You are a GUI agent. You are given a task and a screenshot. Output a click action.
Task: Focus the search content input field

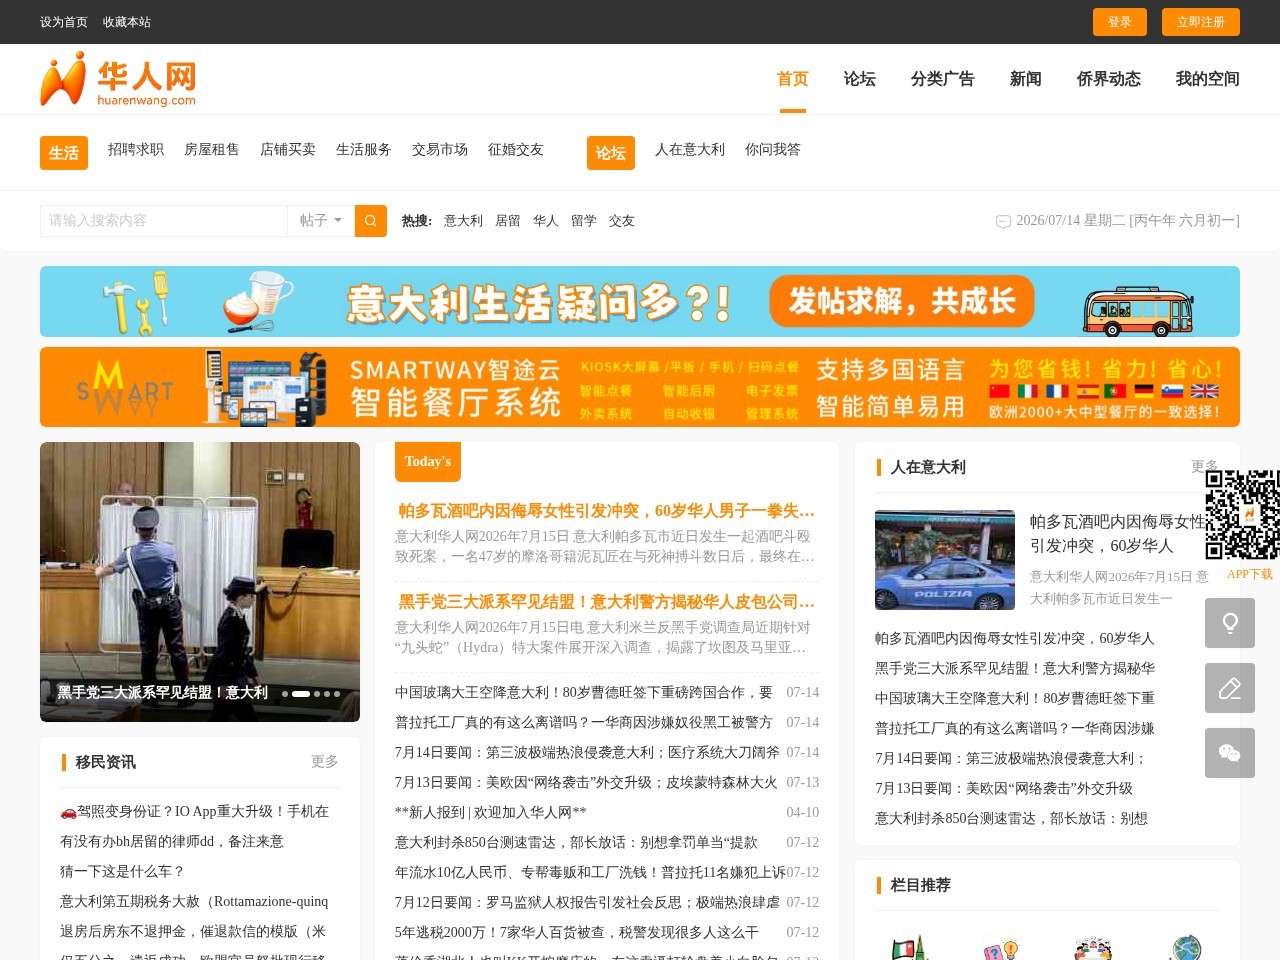pyautogui.click(x=164, y=221)
